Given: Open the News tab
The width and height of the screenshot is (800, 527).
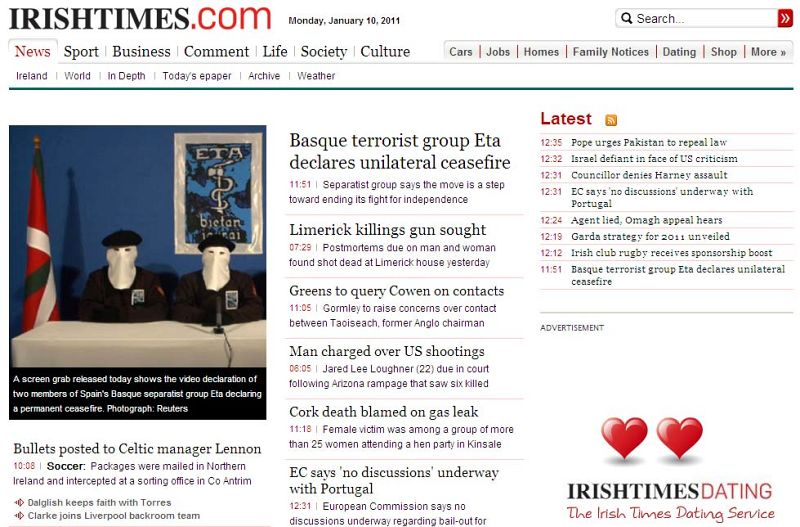Looking at the screenshot, I should [x=33, y=52].
